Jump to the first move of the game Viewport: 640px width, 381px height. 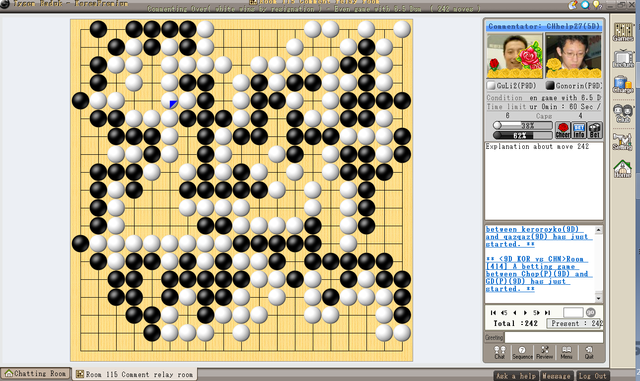point(493,313)
